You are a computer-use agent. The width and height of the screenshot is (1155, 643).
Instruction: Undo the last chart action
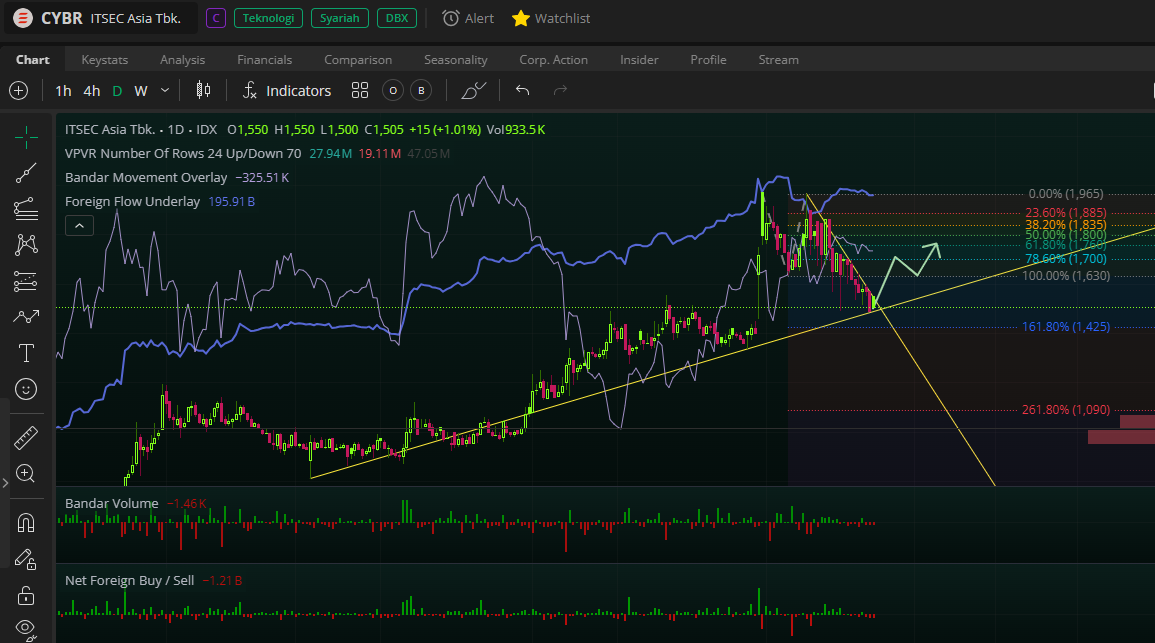point(522,91)
